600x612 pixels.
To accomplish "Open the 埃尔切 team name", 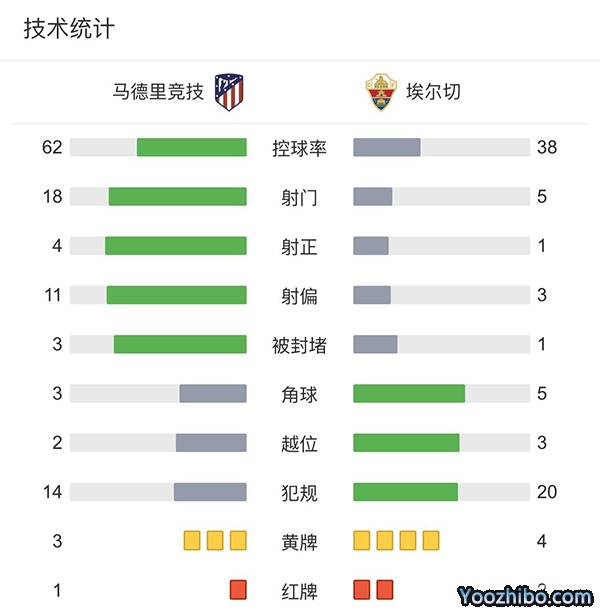I will coord(433,93).
